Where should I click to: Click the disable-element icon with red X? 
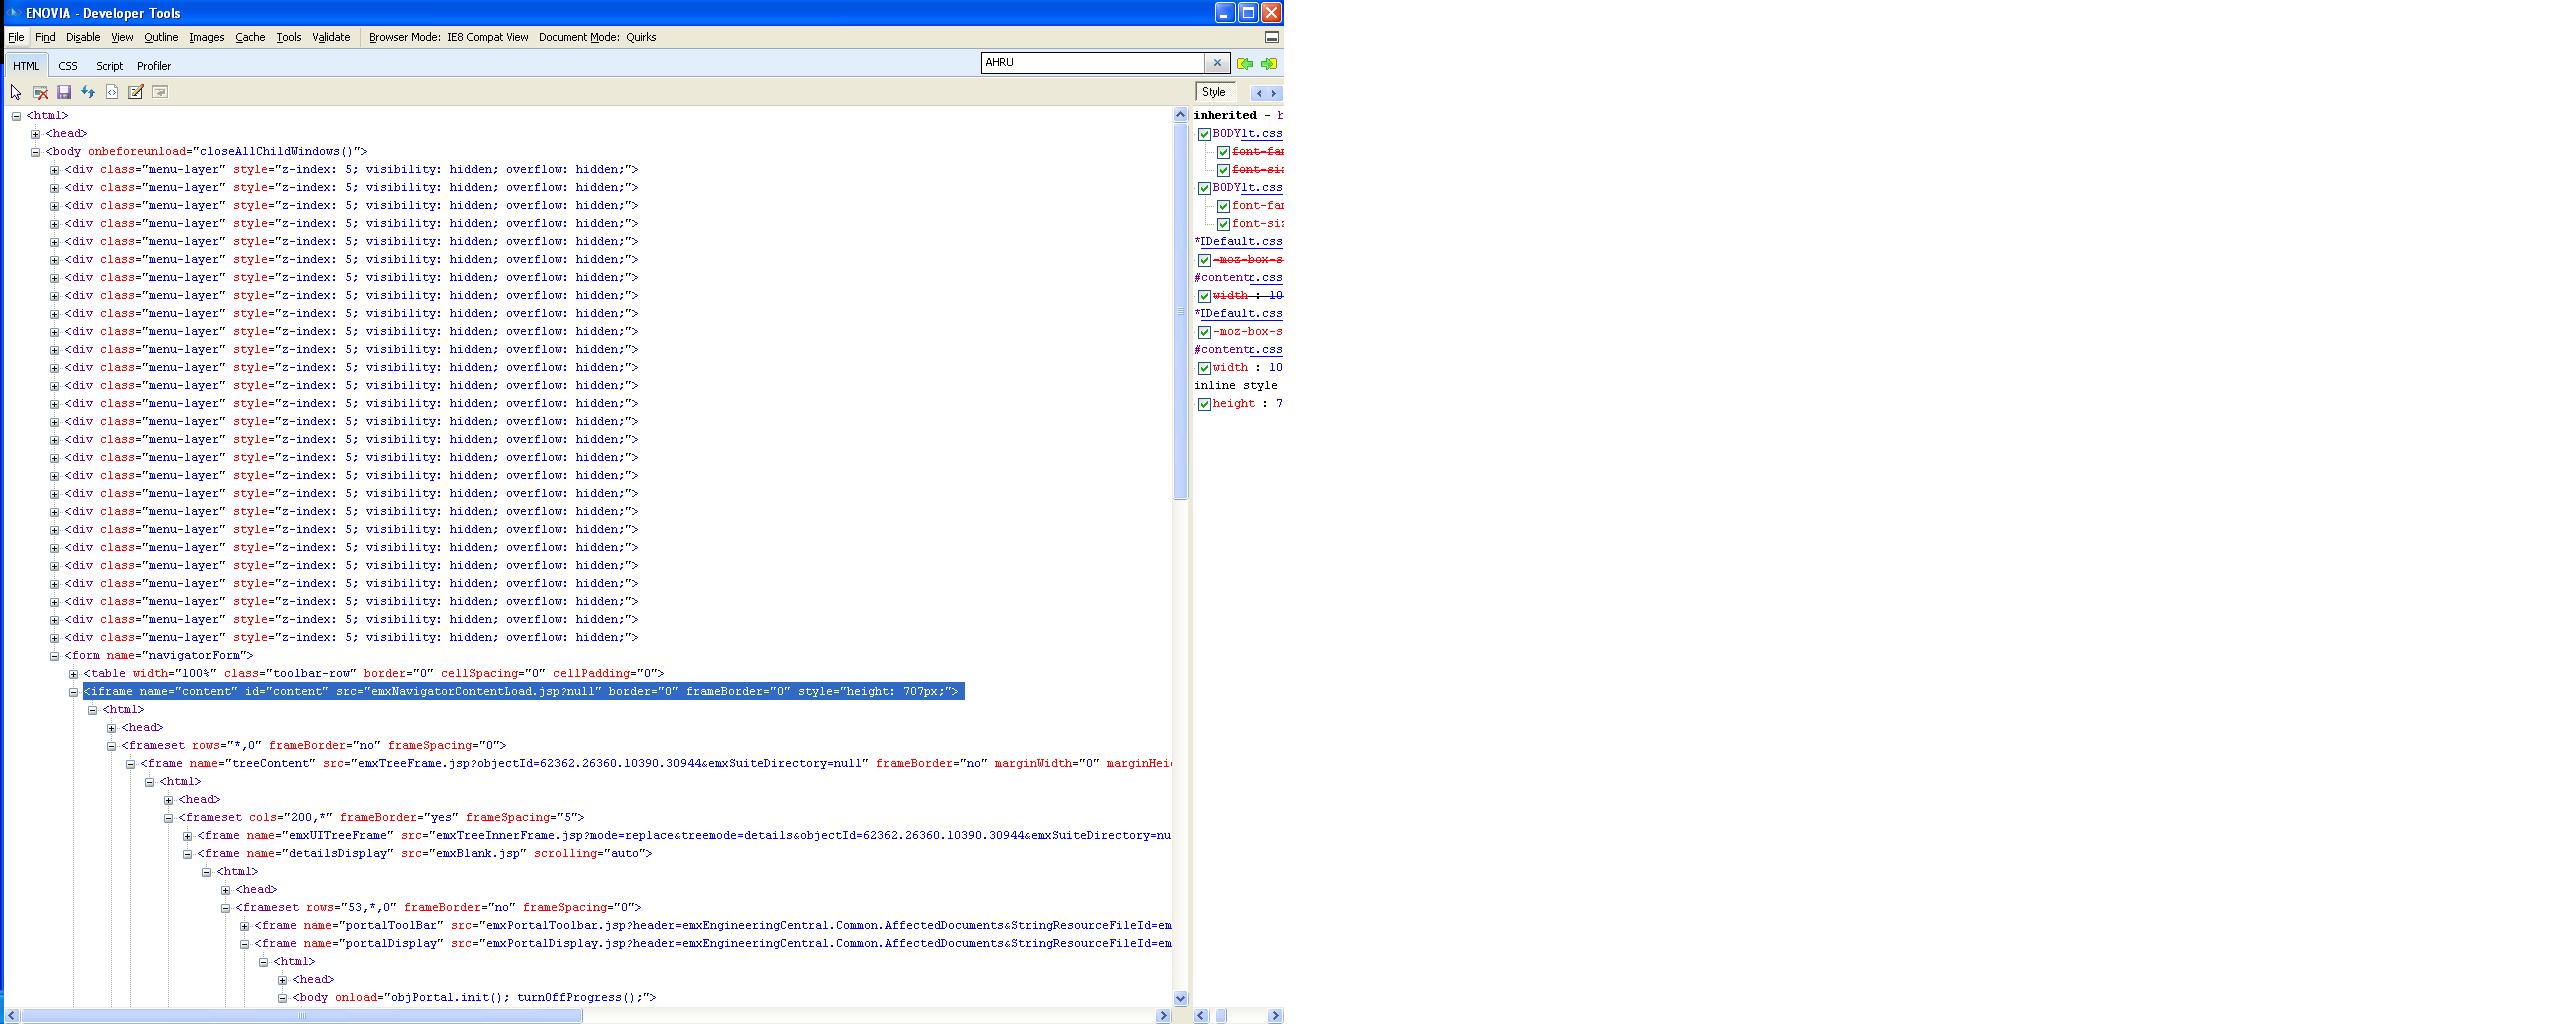tap(40, 91)
